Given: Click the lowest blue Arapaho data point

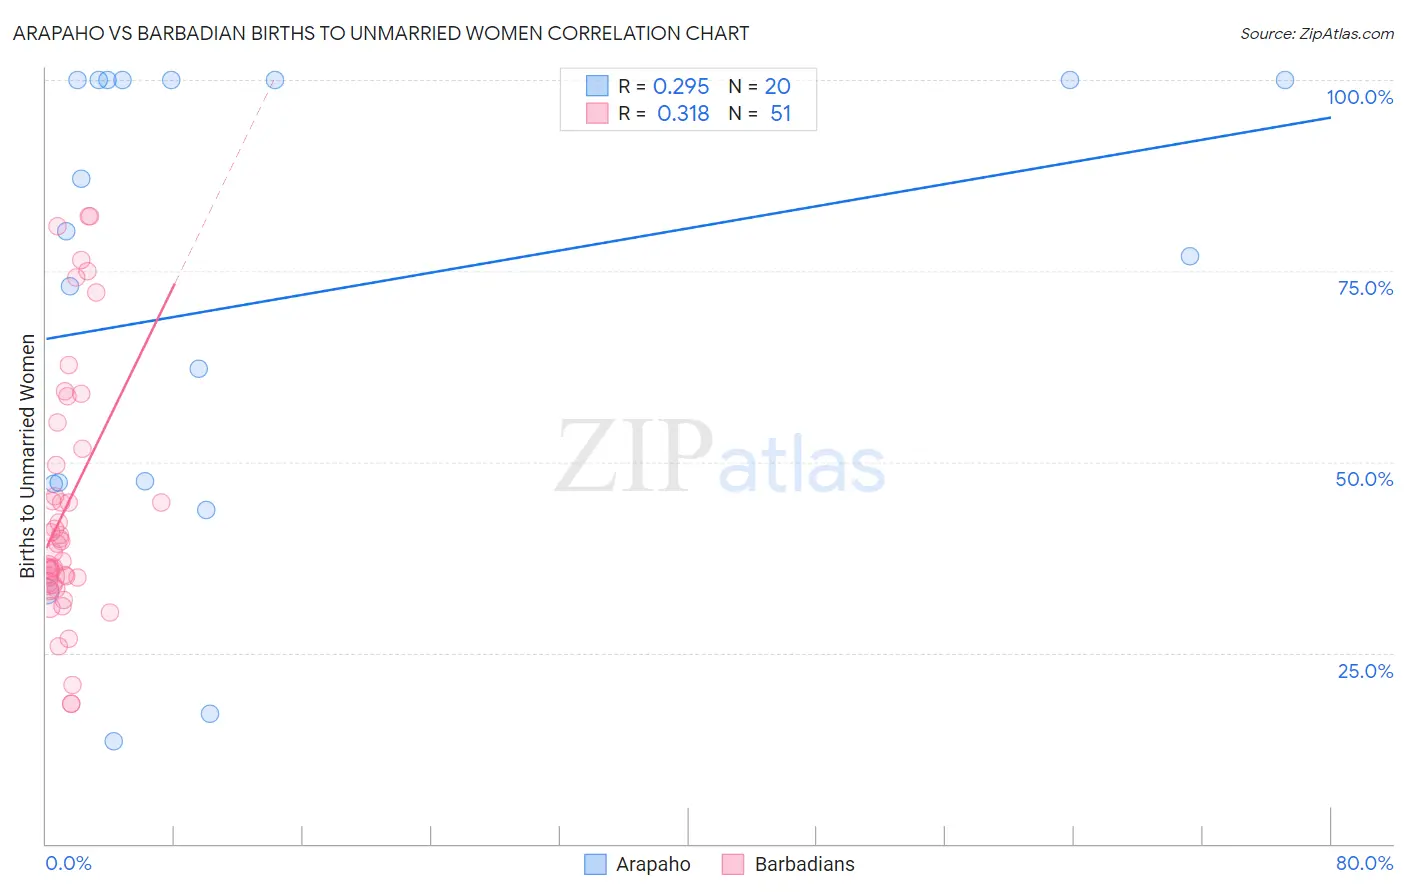Looking at the screenshot, I should [114, 741].
